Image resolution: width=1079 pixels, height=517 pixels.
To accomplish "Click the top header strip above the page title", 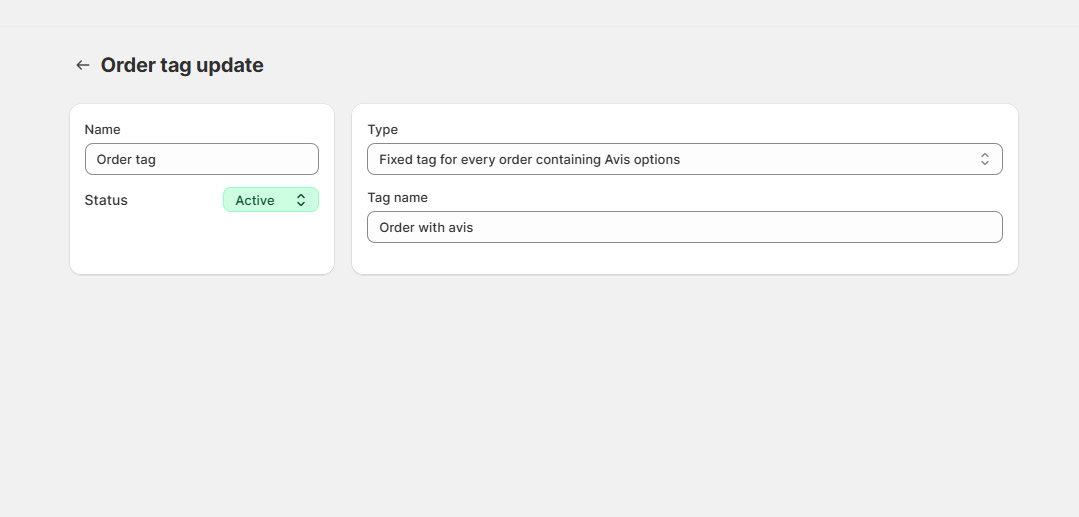I will coord(540,12).
